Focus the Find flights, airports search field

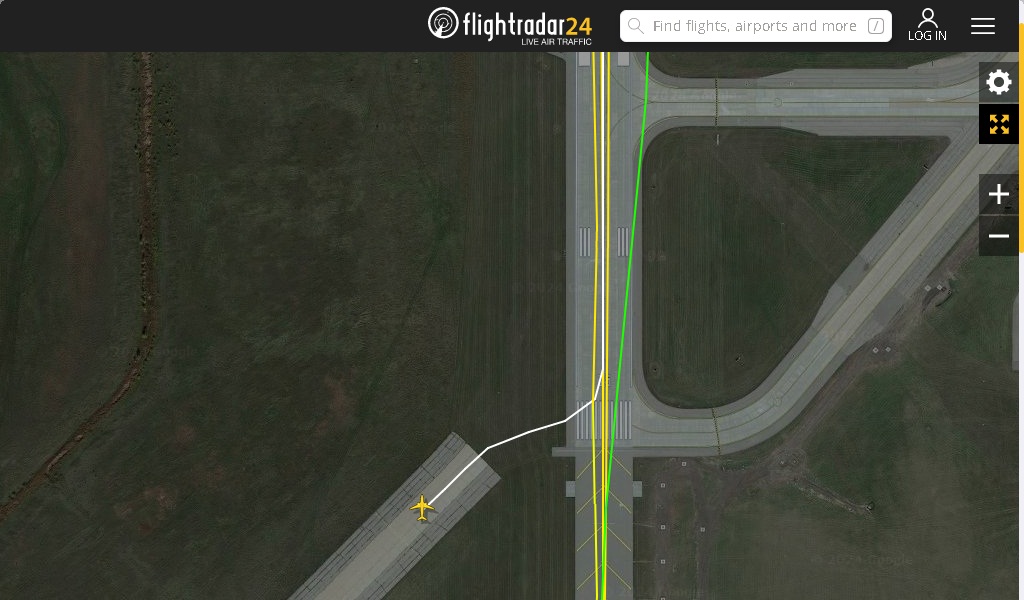tap(756, 26)
